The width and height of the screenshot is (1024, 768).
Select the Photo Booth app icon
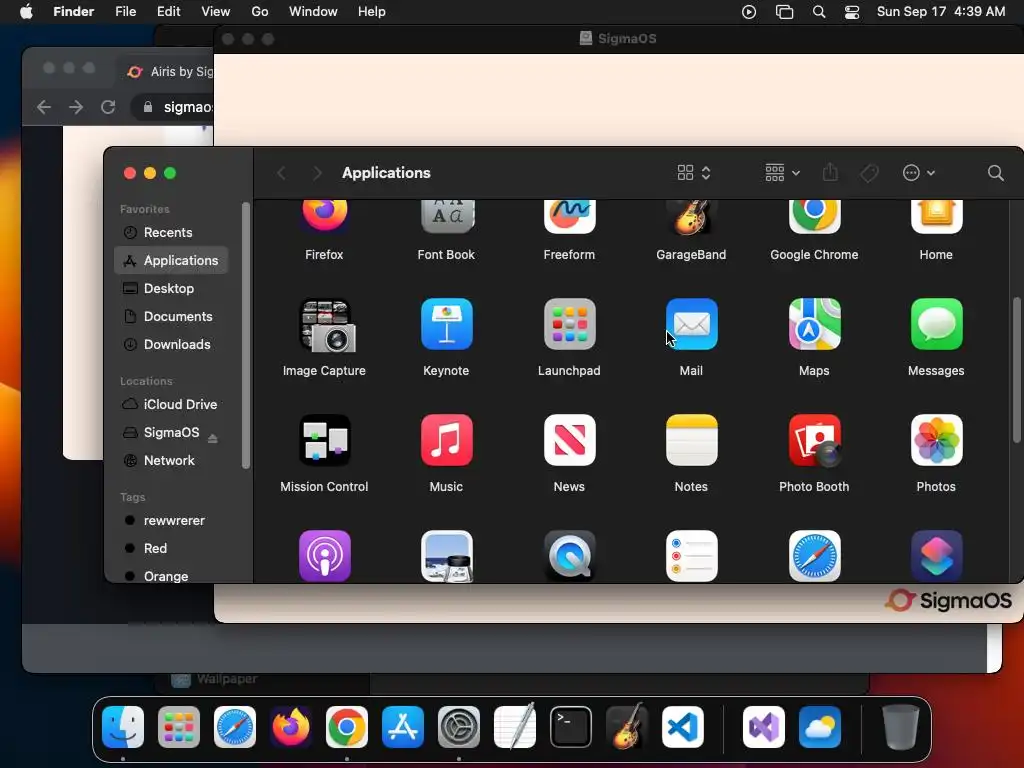[814, 440]
